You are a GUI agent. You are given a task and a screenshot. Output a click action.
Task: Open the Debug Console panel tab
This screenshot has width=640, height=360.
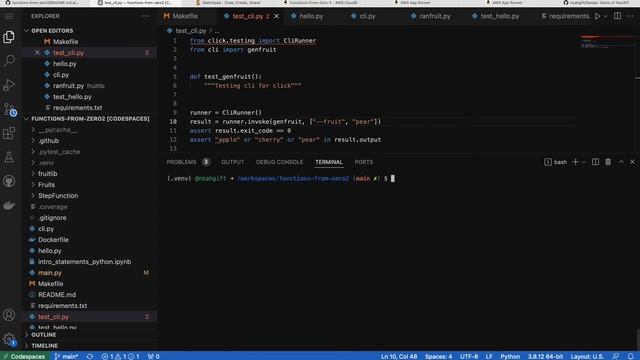pos(279,162)
